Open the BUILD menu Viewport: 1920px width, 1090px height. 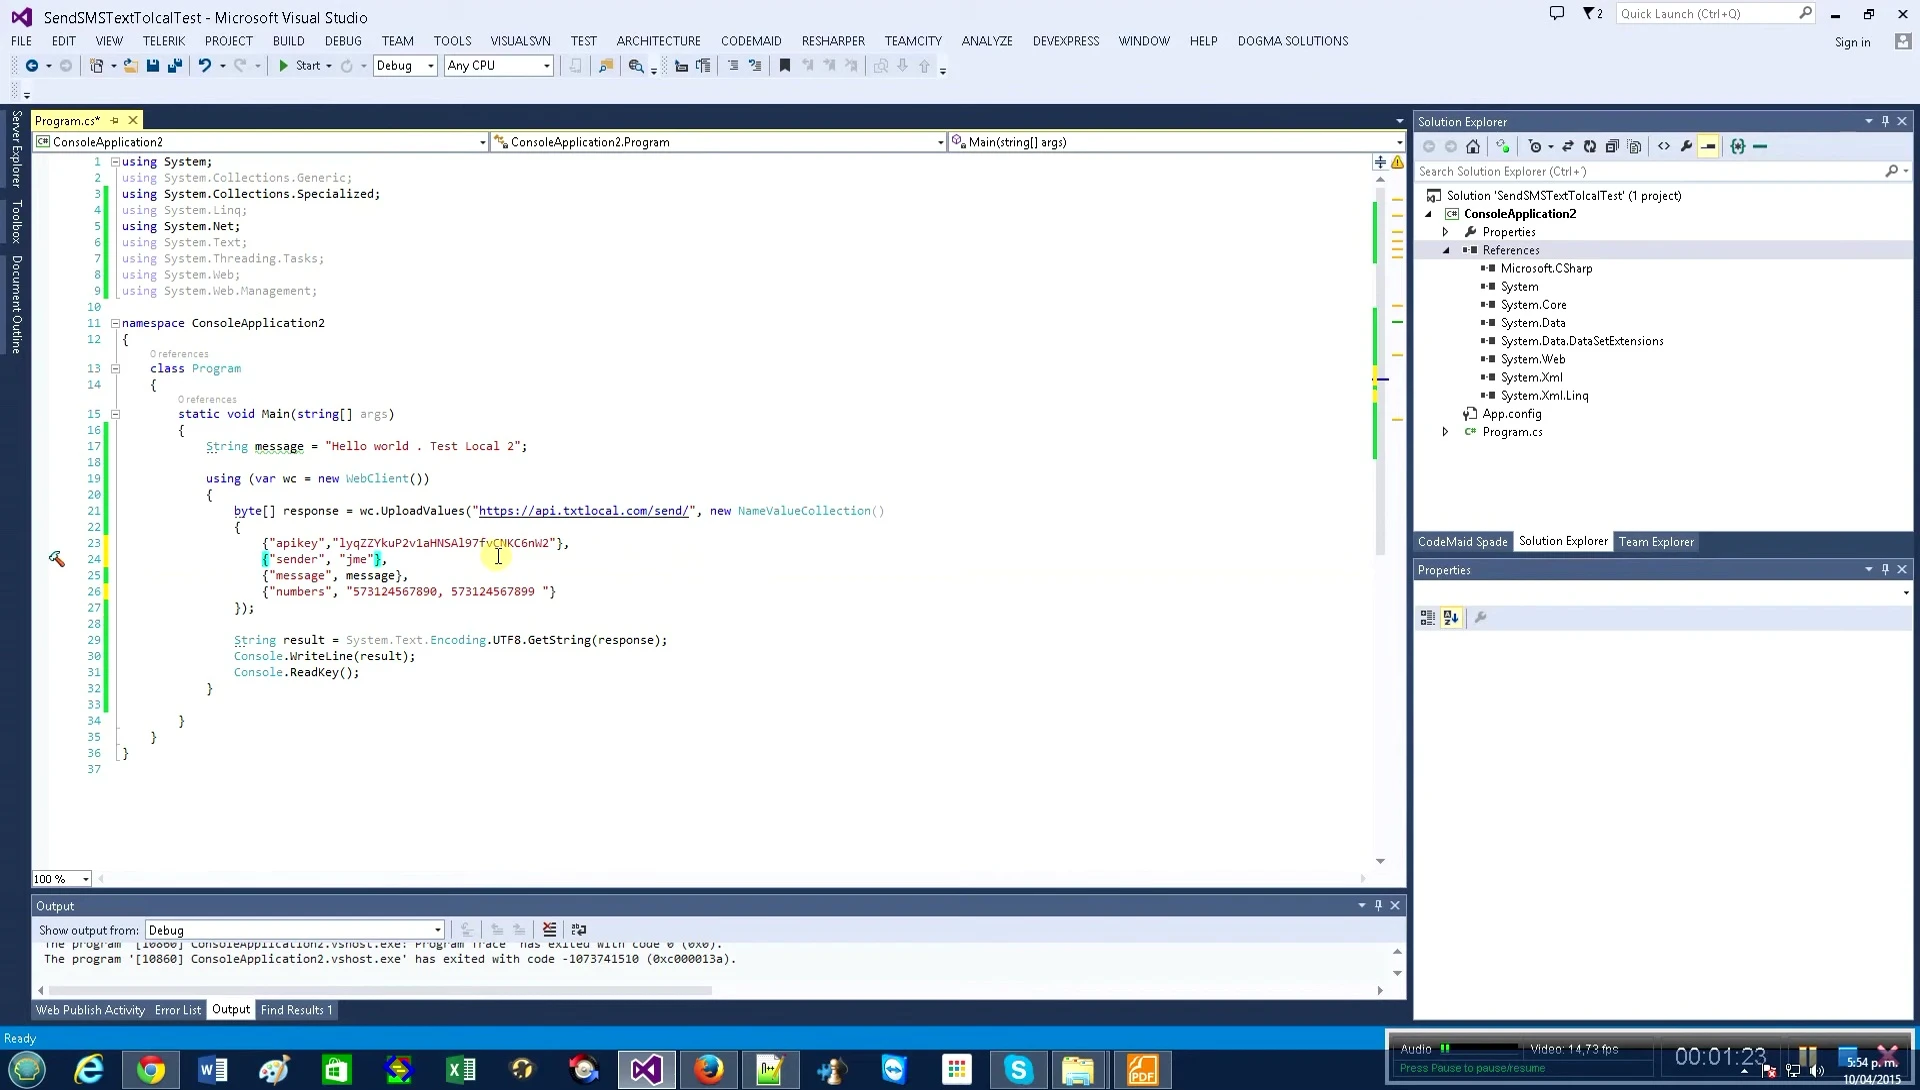(288, 41)
